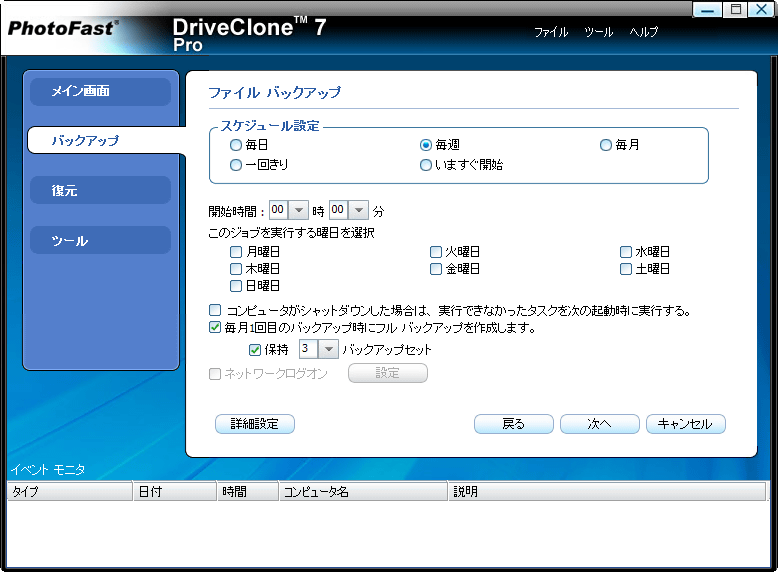The image size is (778, 572).
Task: Check the 水曜日 (Wednesday) checkbox
Action: click(x=626, y=252)
